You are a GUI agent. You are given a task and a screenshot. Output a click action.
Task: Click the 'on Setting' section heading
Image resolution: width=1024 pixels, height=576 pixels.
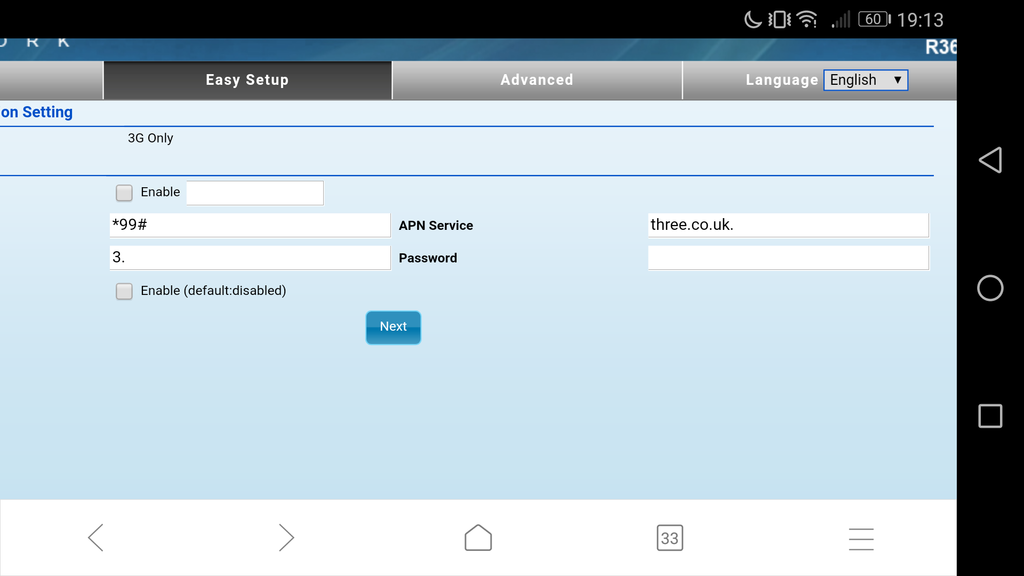[37, 112]
